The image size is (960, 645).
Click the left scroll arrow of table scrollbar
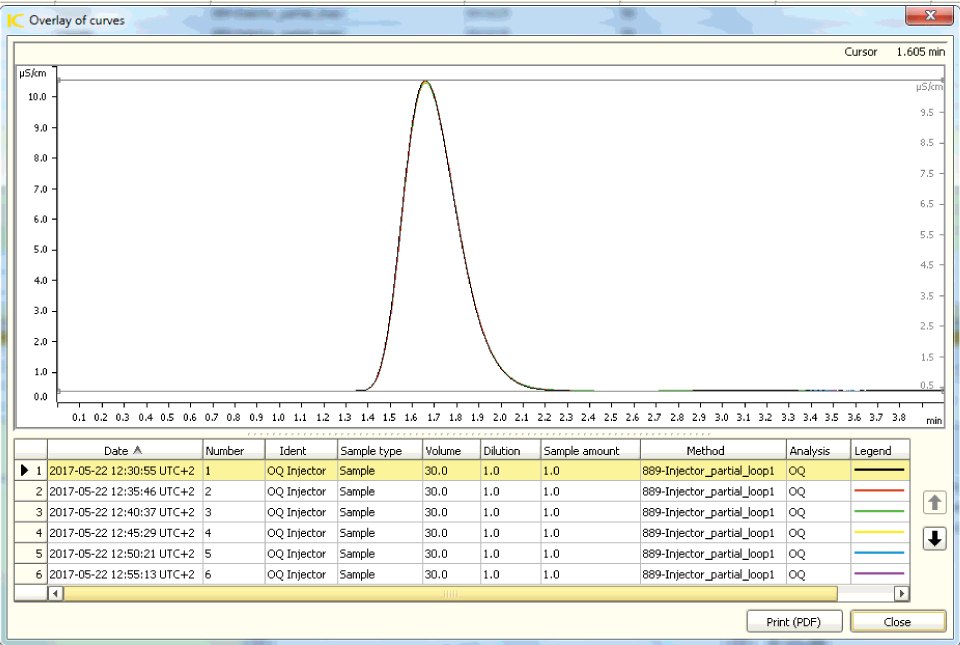pyautogui.click(x=56, y=593)
